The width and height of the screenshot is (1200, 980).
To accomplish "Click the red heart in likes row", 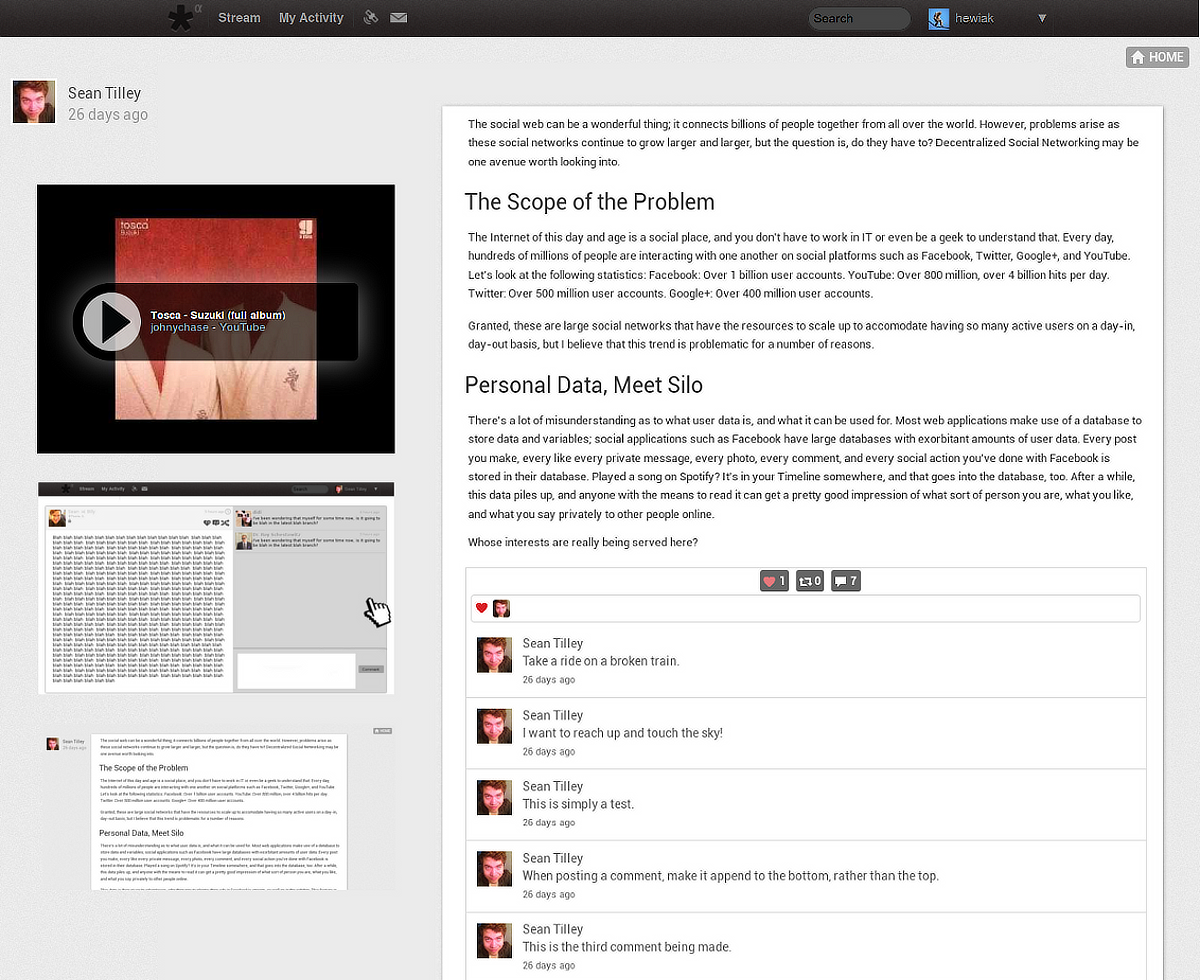I will click(482, 608).
